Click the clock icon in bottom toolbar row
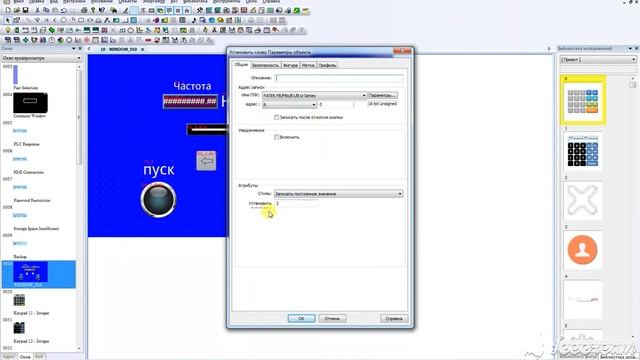The image size is (640, 360). point(52,40)
